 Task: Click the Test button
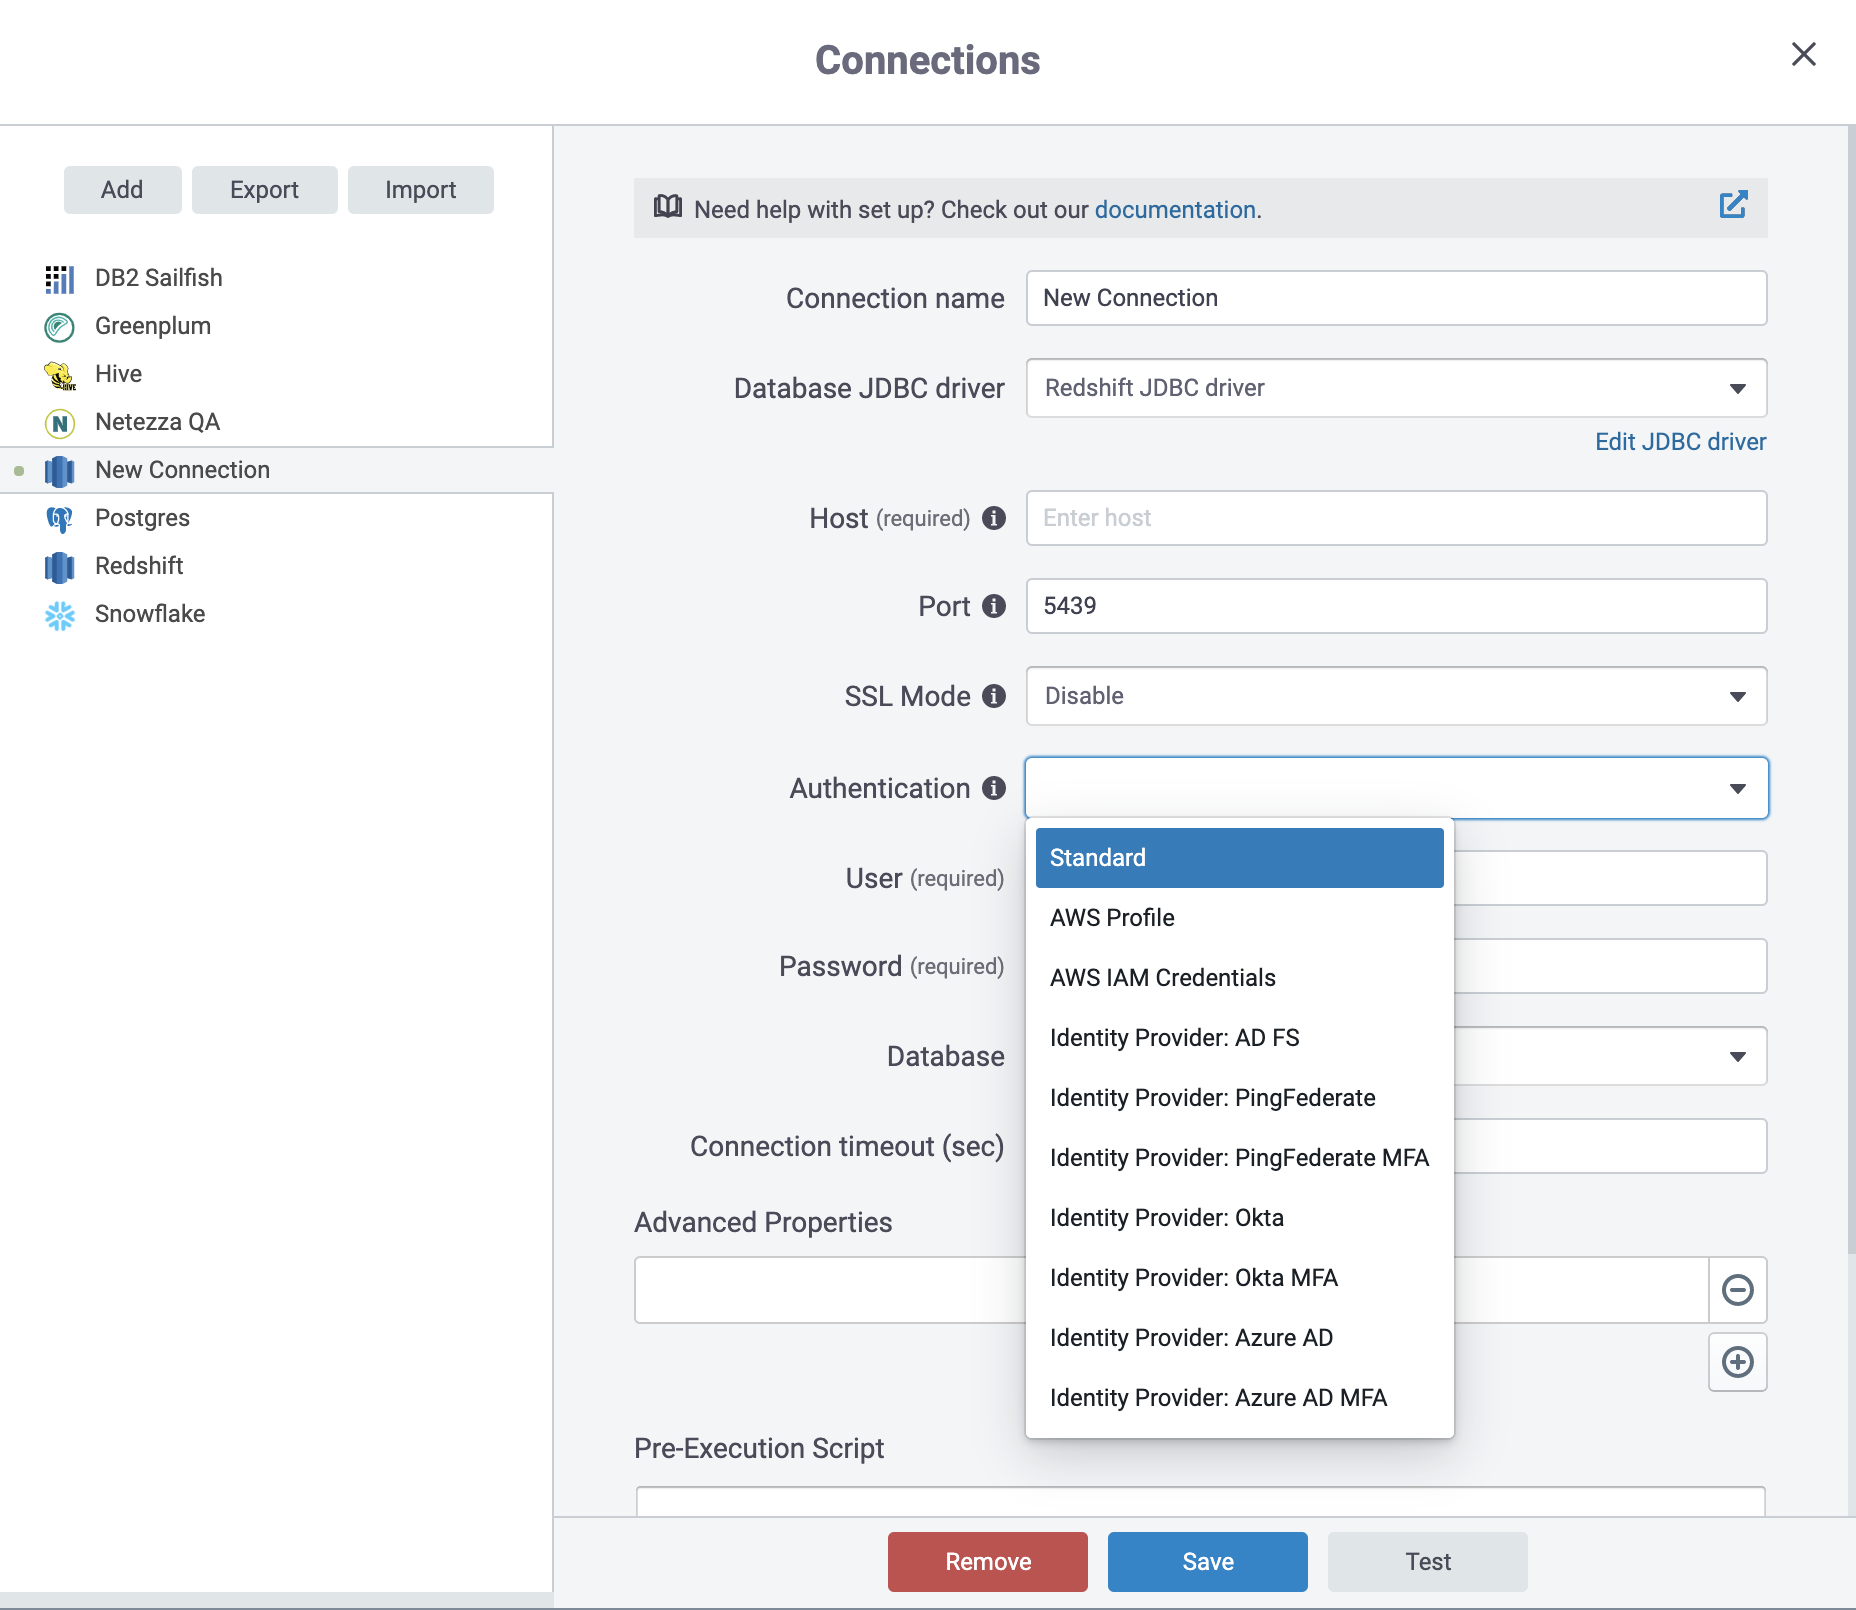point(1427,1561)
